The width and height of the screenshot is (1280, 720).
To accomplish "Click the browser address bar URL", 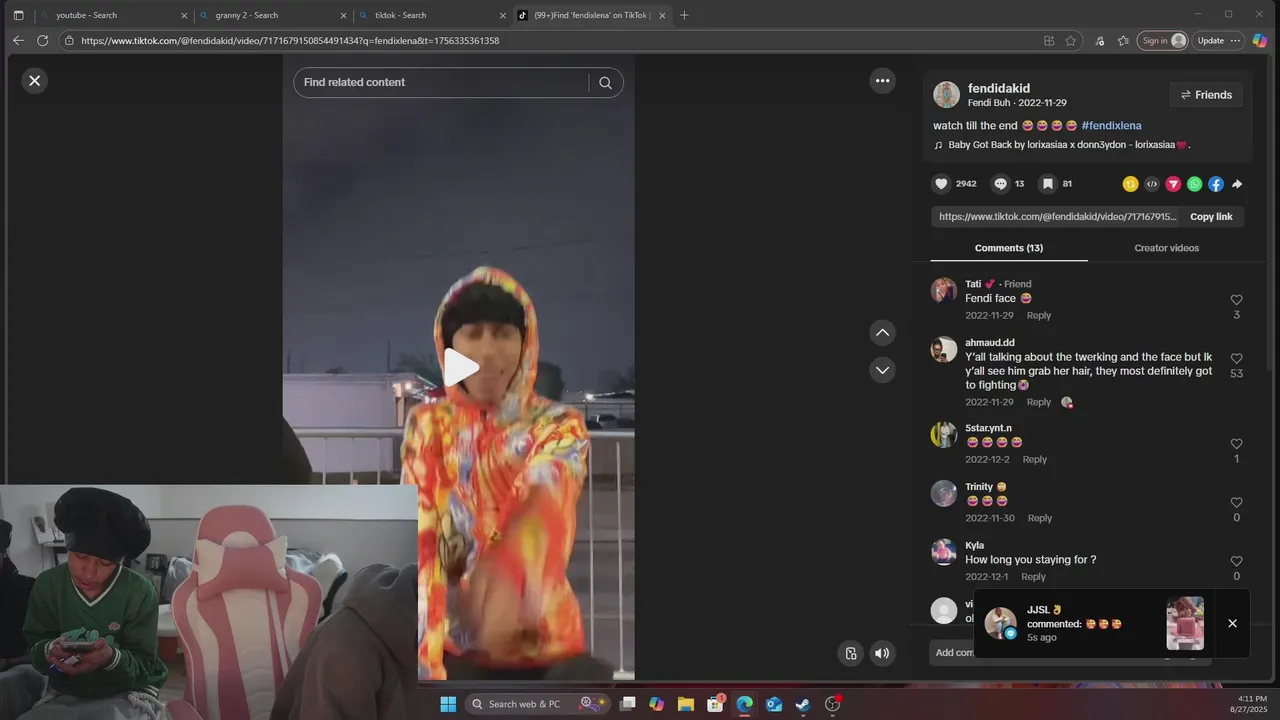I will click(x=290, y=41).
